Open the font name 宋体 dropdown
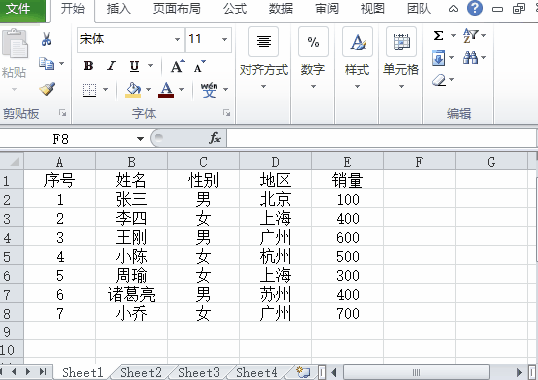This screenshot has width=538, height=380. 177,40
